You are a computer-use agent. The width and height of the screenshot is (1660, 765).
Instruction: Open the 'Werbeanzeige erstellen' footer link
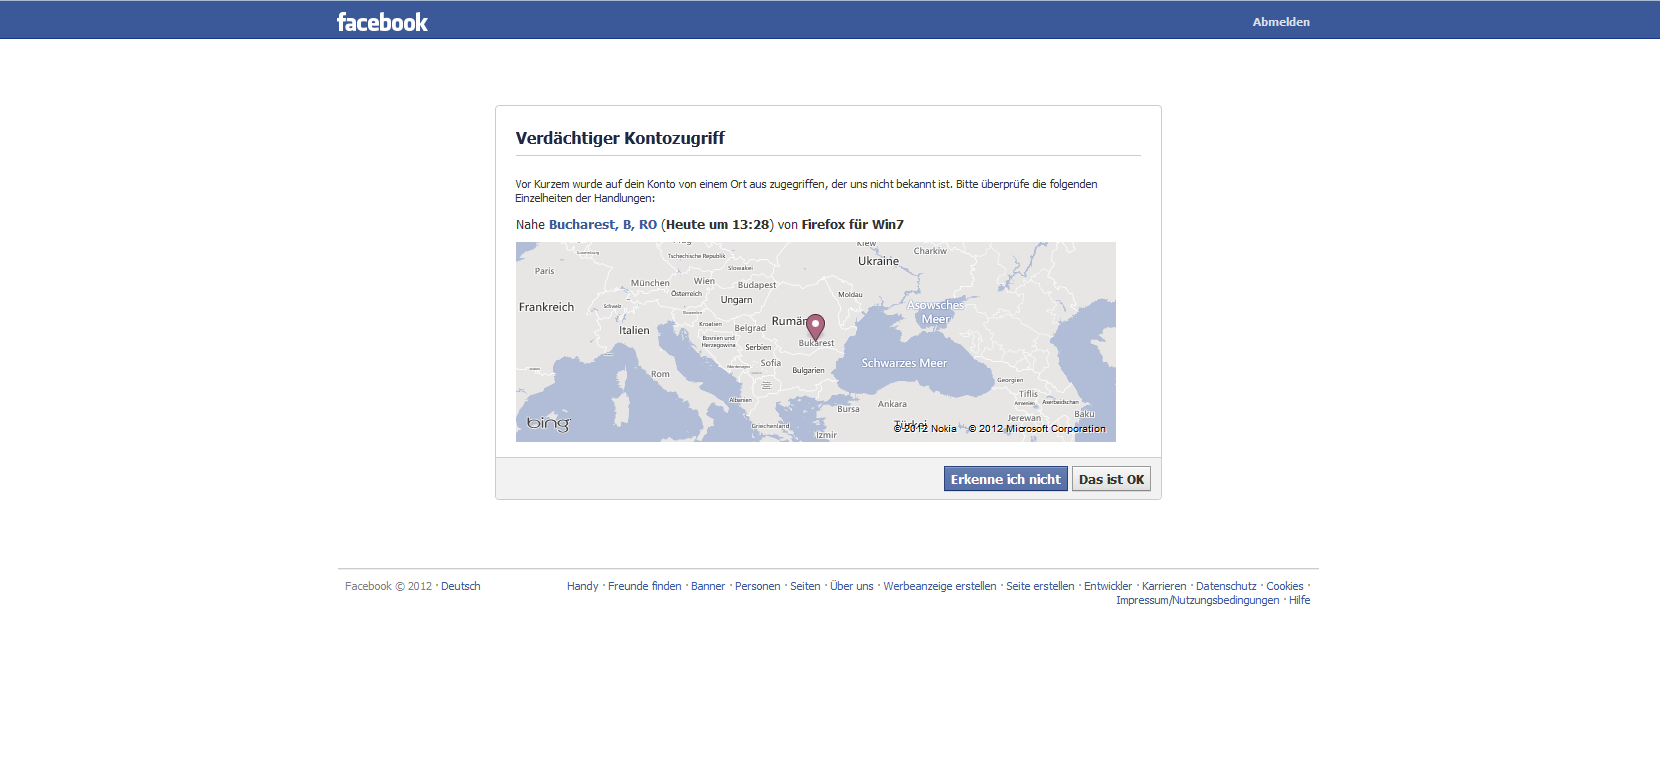[940, 586]
